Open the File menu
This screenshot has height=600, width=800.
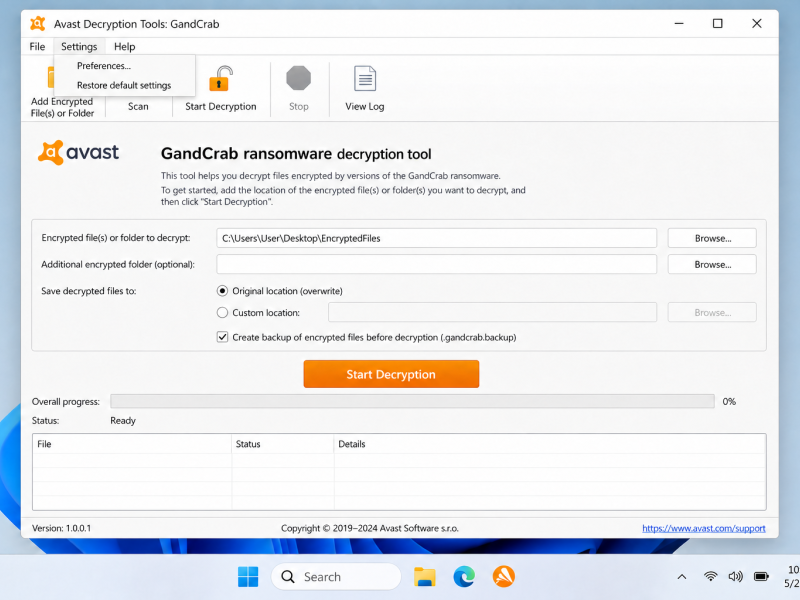click(x=37, y=46)
